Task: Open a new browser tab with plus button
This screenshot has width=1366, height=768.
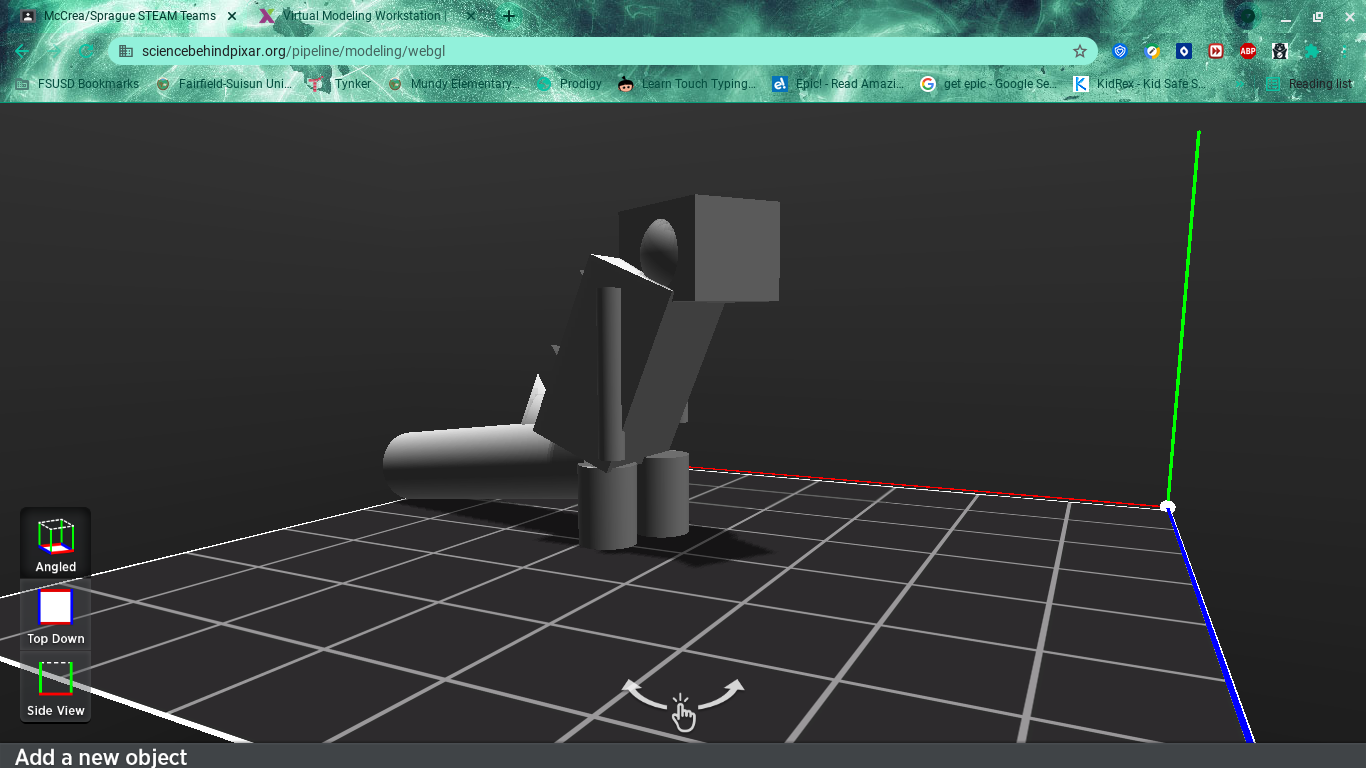Action: tap(509, 16)
